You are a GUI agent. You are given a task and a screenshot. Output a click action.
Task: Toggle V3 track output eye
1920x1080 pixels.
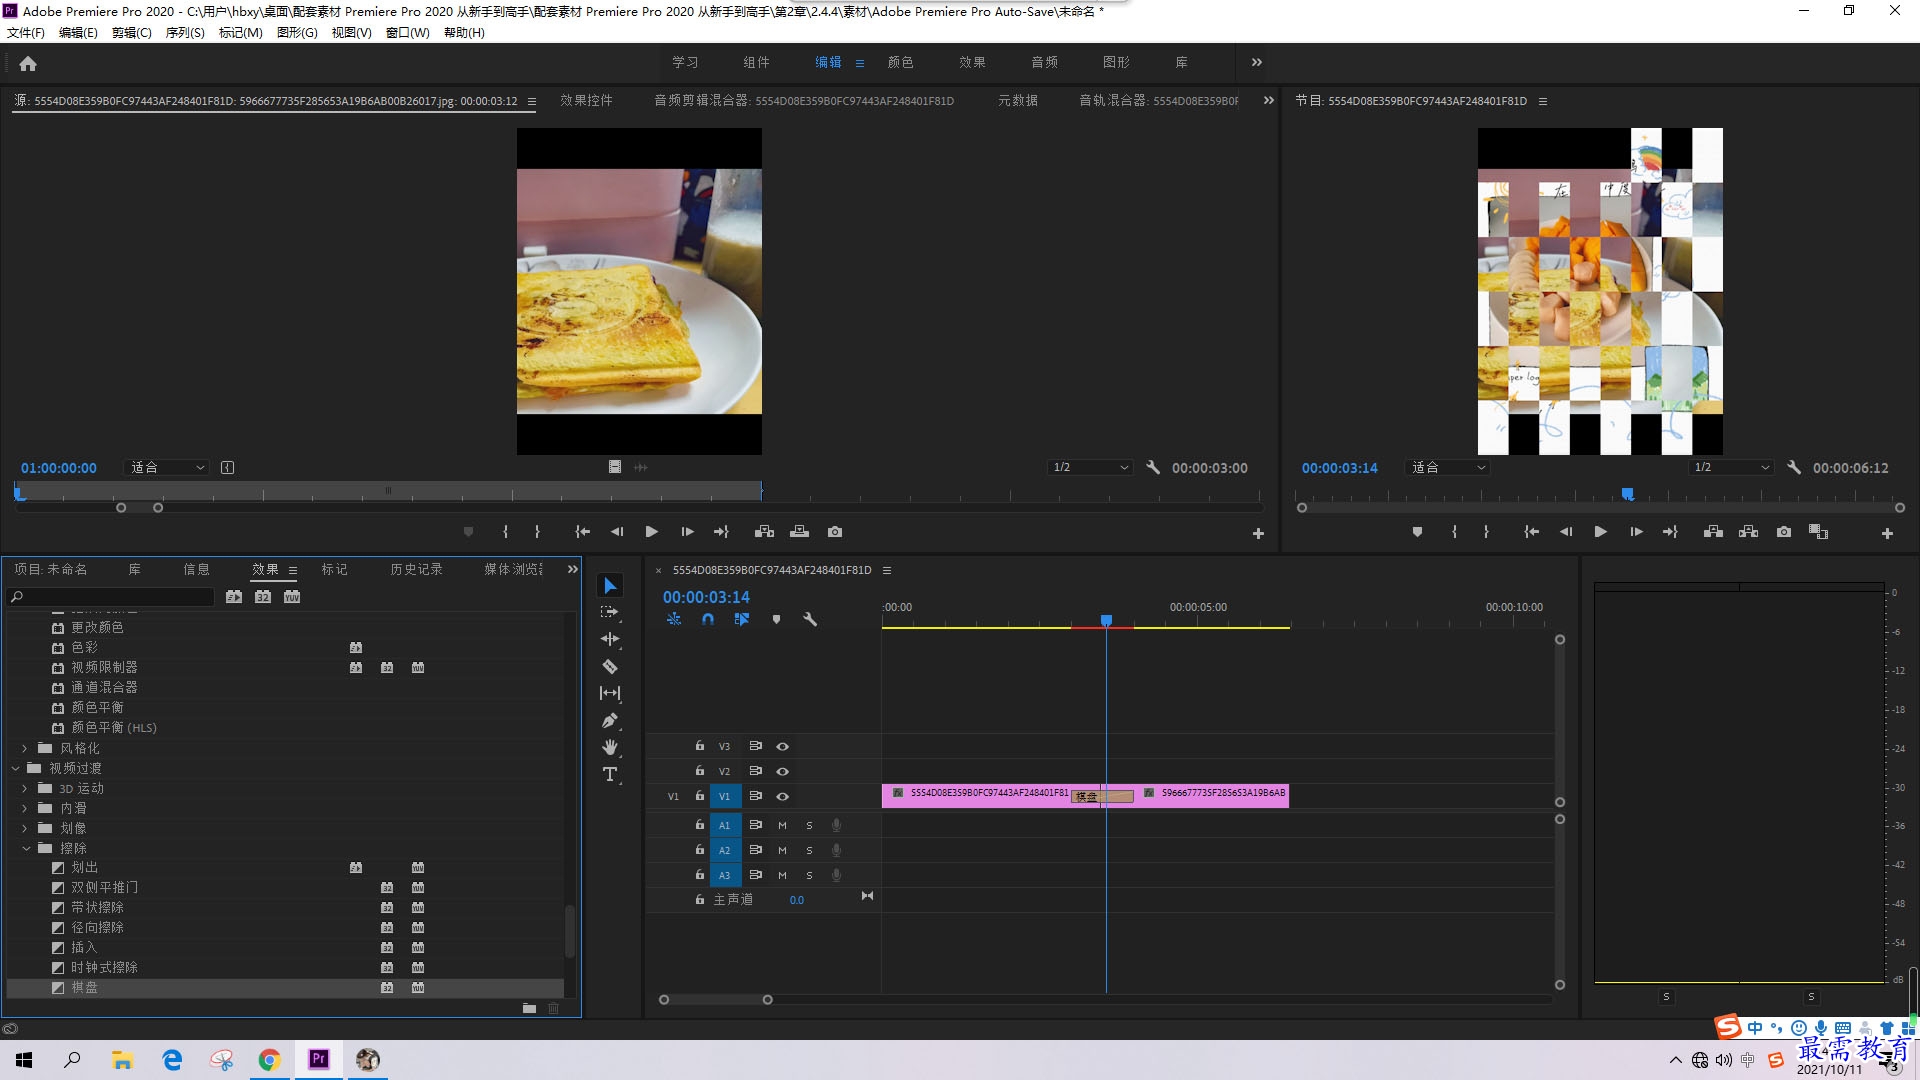(783, 747)
